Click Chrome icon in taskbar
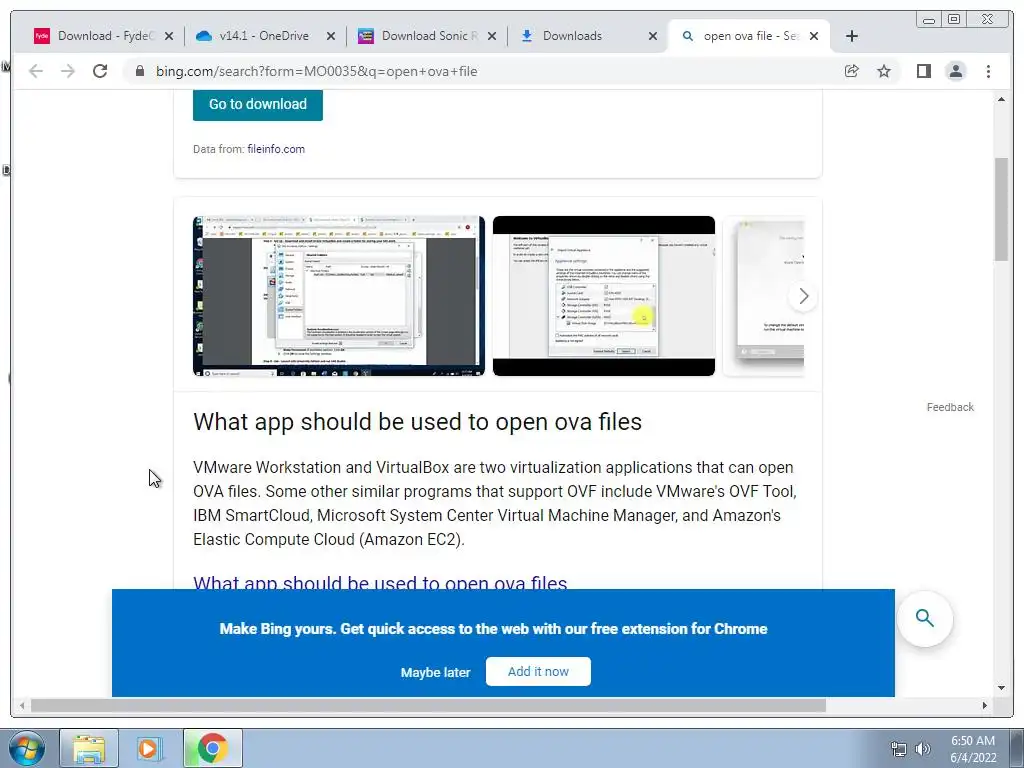The width and height of the screenshot is (1024, 768). coord(212,748)
